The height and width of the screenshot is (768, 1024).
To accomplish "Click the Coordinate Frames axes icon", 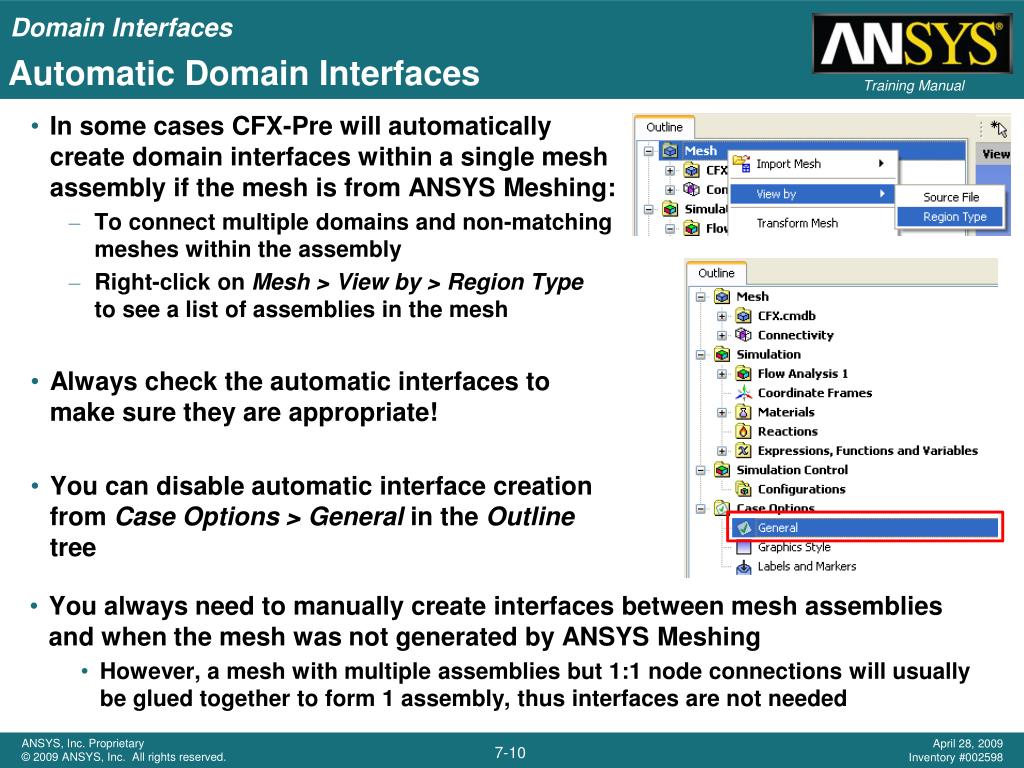I will coord(743,393).
